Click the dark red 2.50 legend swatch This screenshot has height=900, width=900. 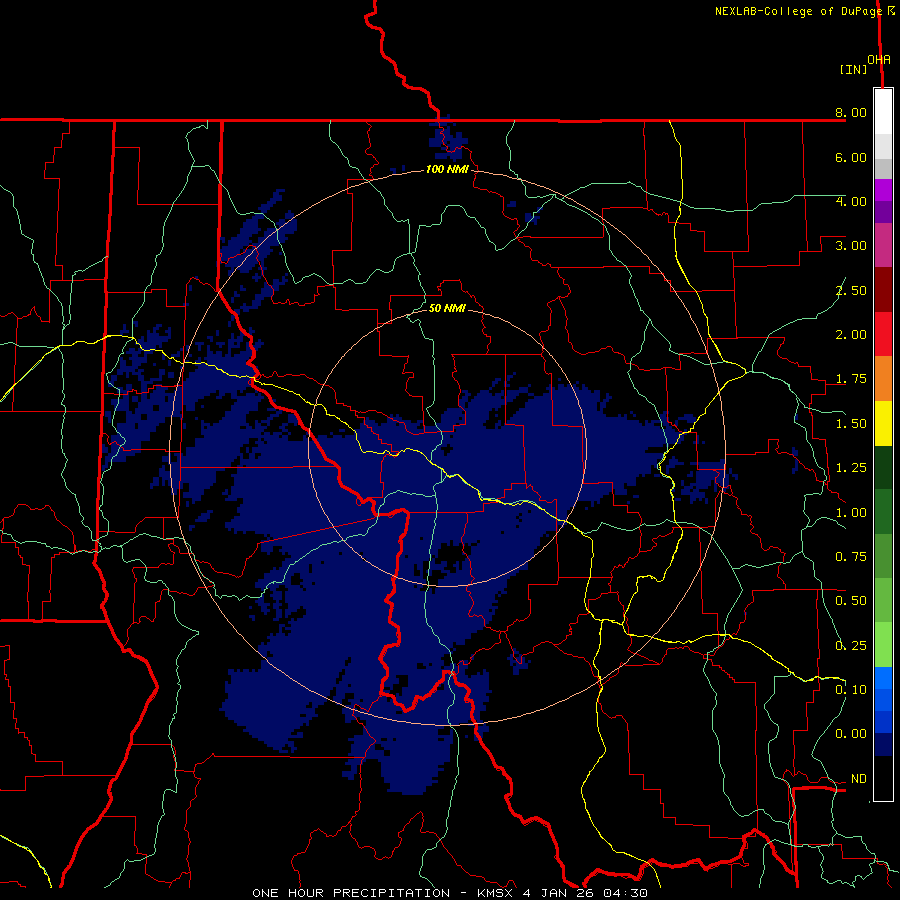(883, 290)
